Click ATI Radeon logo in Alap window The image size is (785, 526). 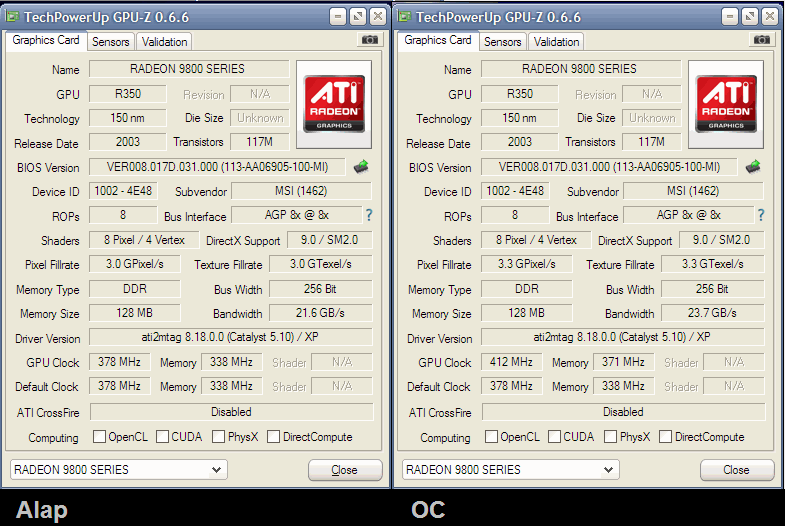pos(334,105)
